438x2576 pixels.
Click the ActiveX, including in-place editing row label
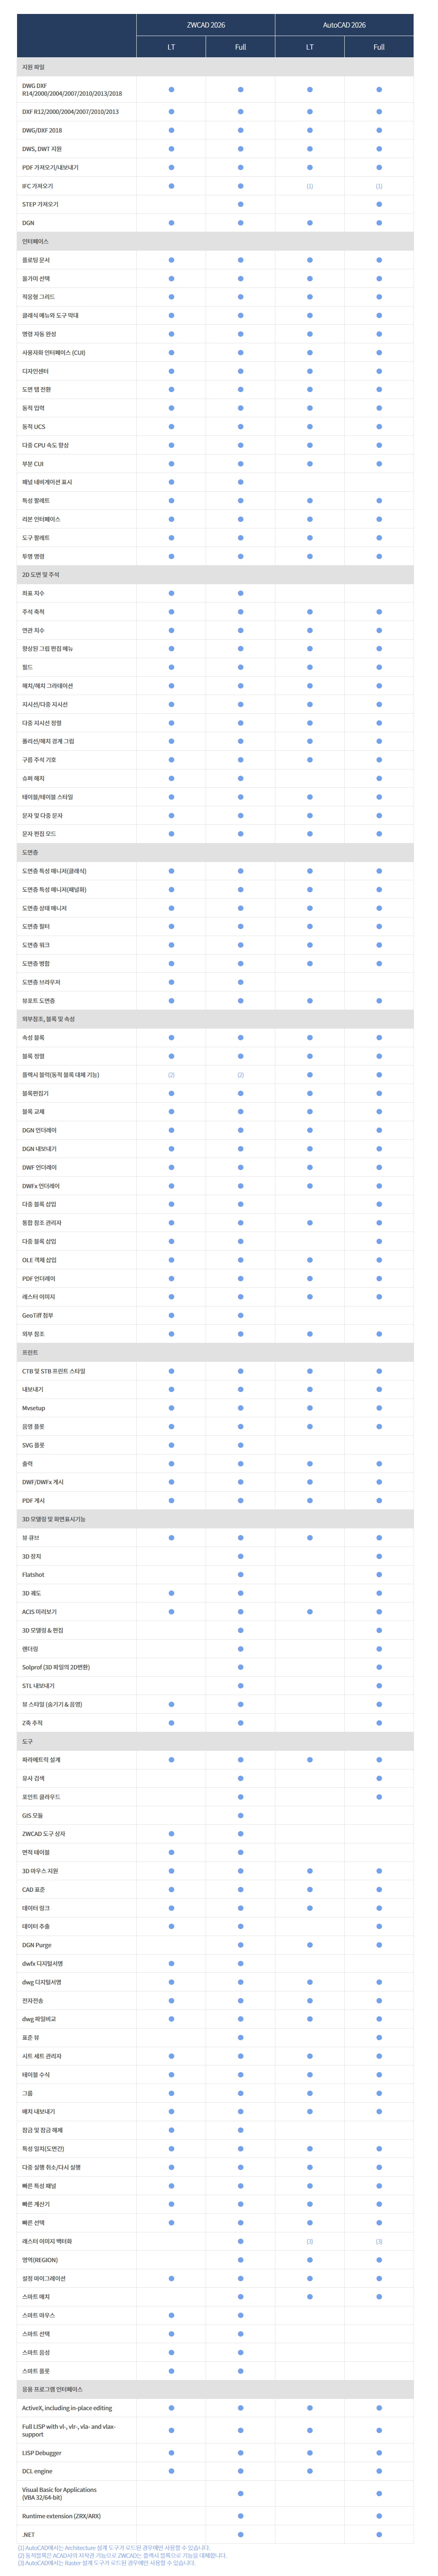(67, 2408)
